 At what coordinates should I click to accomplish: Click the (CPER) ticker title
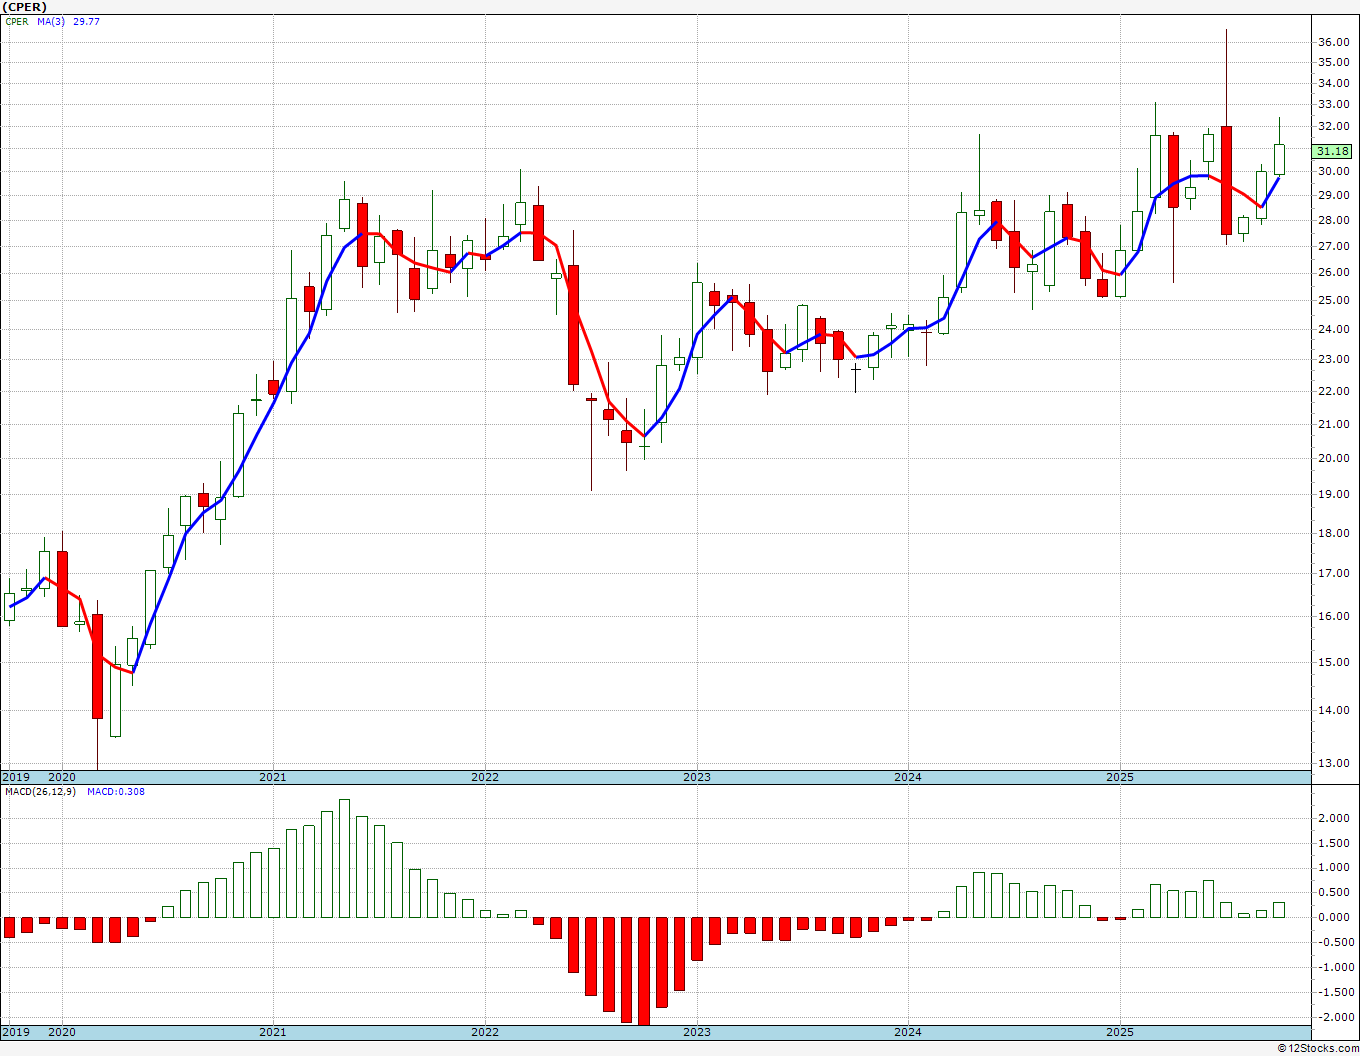tap(25, 7)
